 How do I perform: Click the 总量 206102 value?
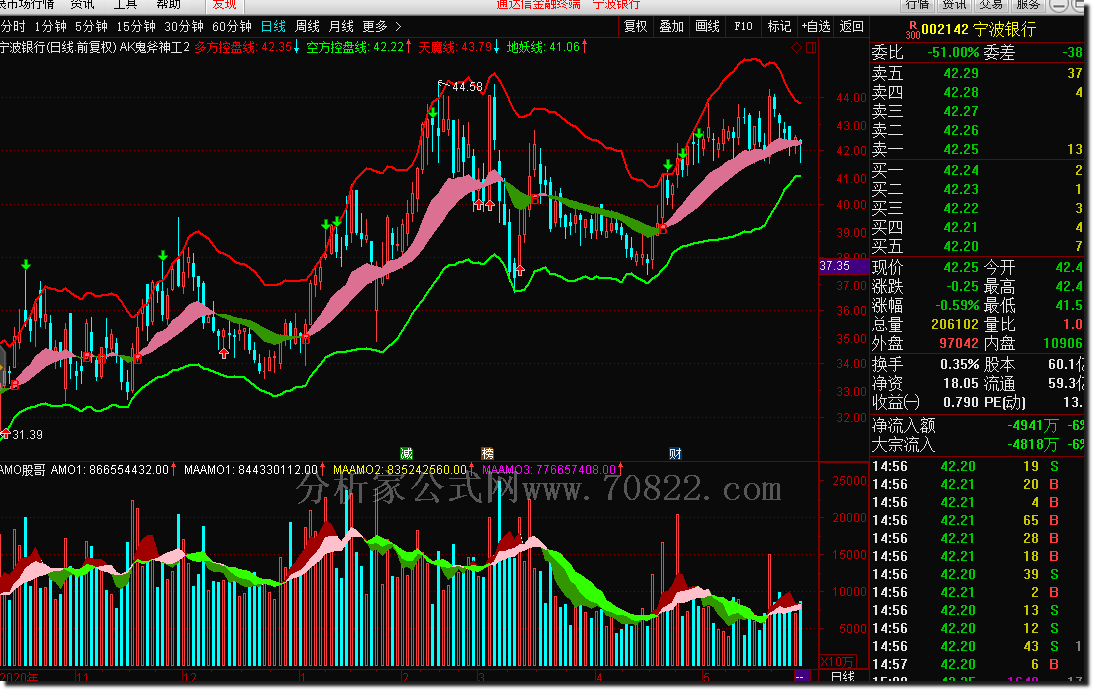(x=954, y=324)
